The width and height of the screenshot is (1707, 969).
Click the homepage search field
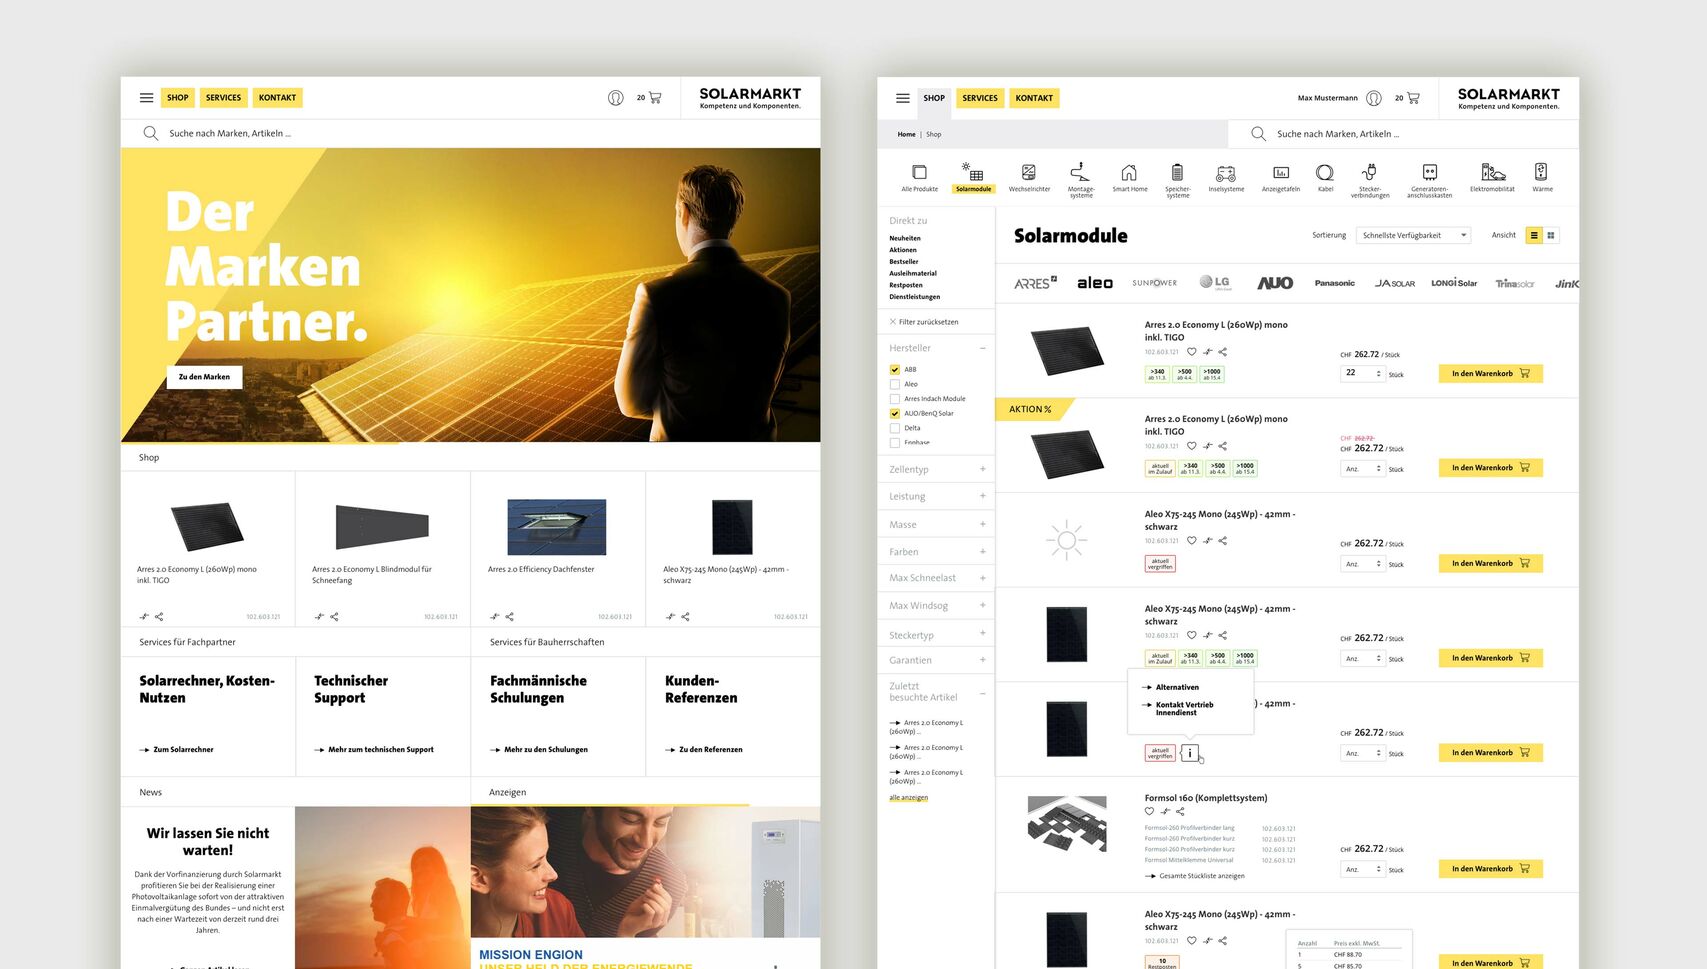[400, 133]
